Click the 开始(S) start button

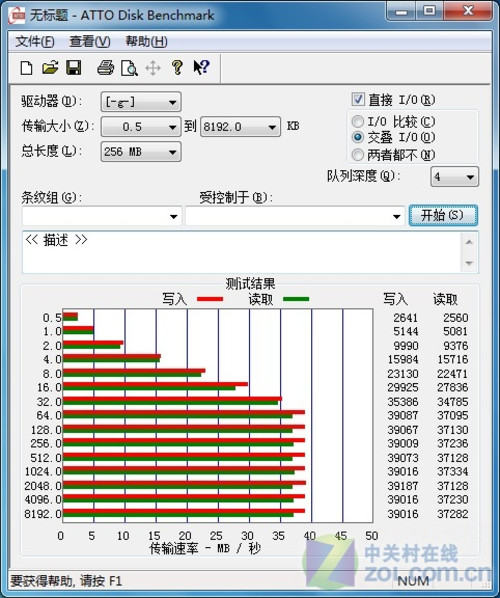click(x=443, y=215)
